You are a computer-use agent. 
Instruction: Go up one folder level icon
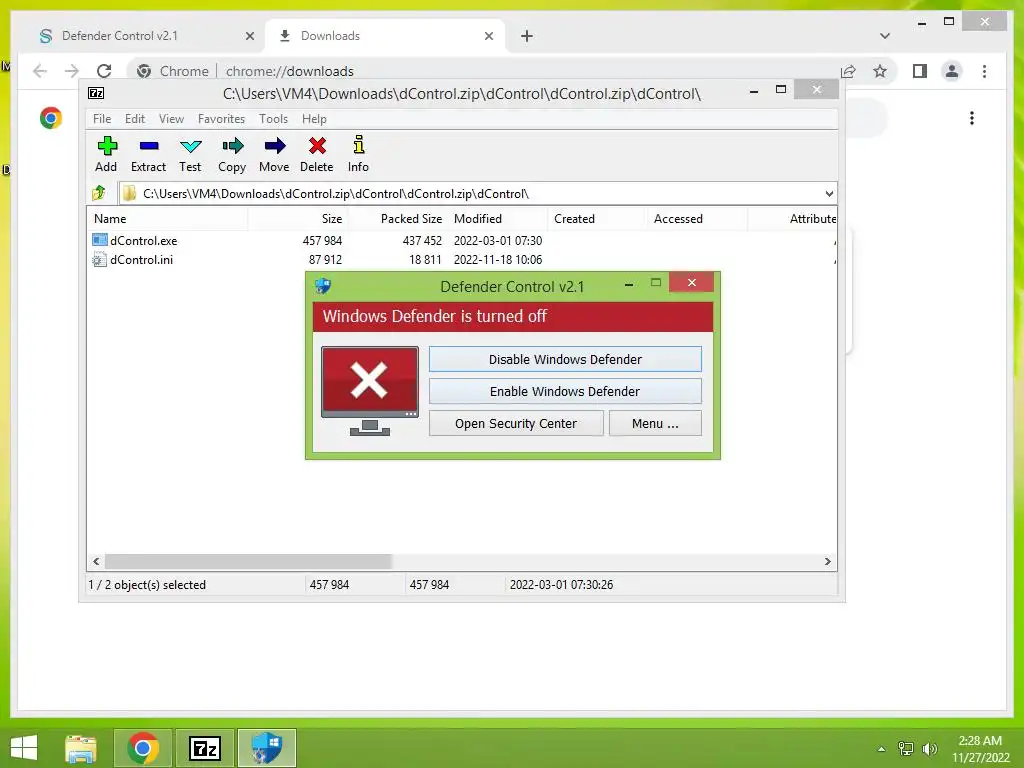[99, 193]
